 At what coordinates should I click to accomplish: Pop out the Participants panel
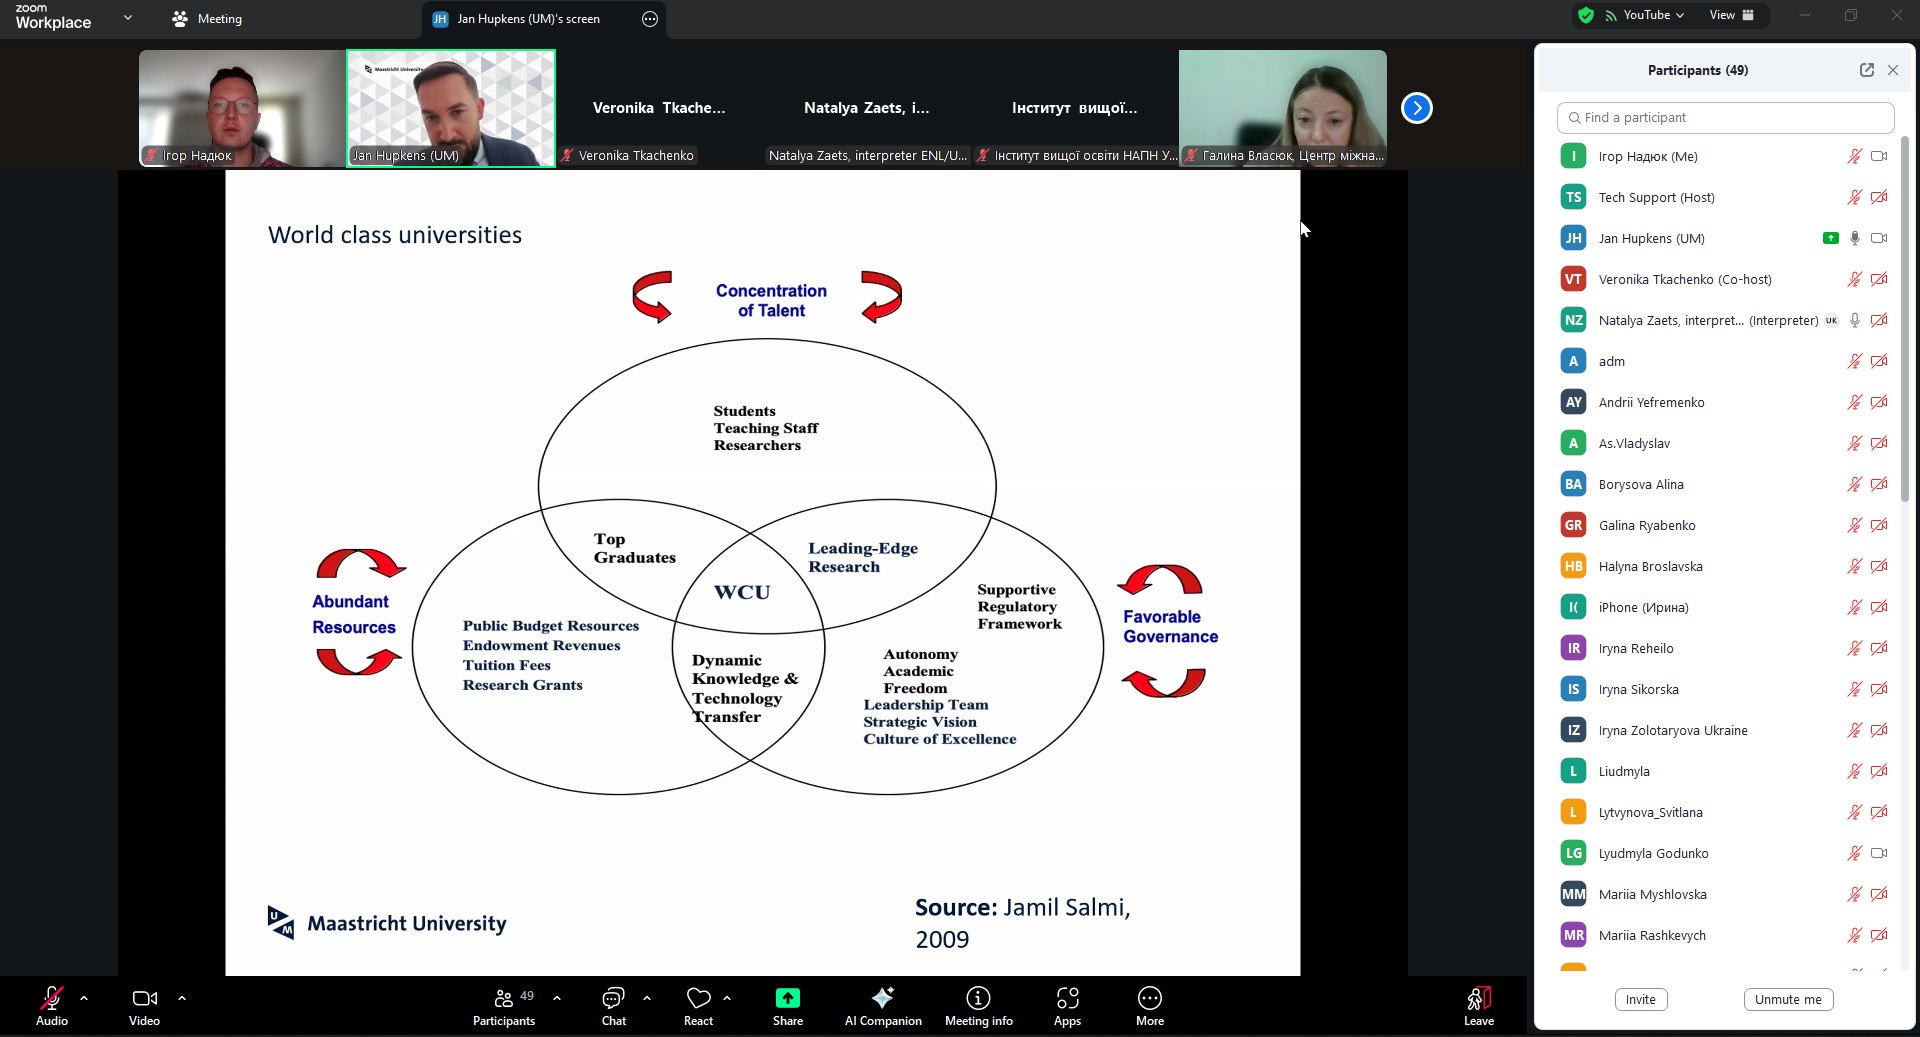click(1866, 70)
